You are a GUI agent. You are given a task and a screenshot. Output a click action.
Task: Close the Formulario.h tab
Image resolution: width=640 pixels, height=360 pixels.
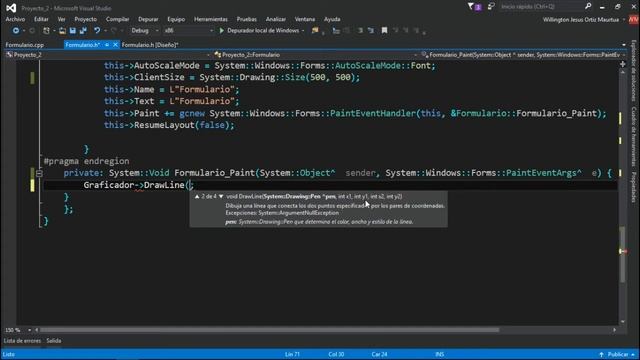116,45
